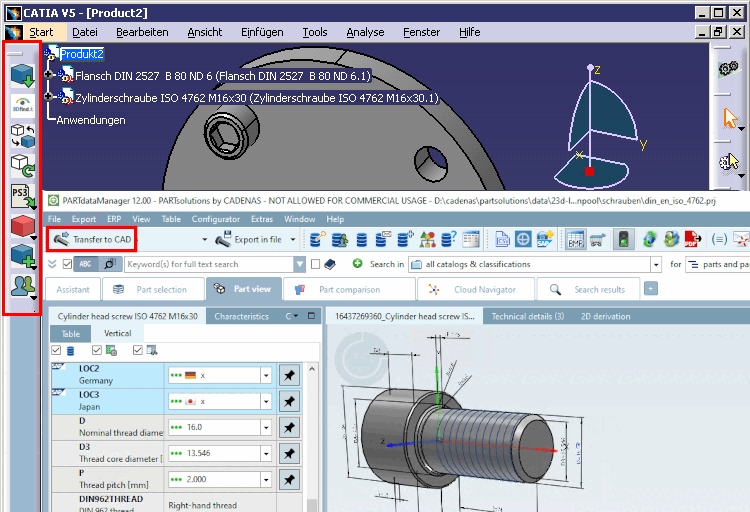Expand the Flansch DIN 2527 tree node

click(x=50, y=75)
